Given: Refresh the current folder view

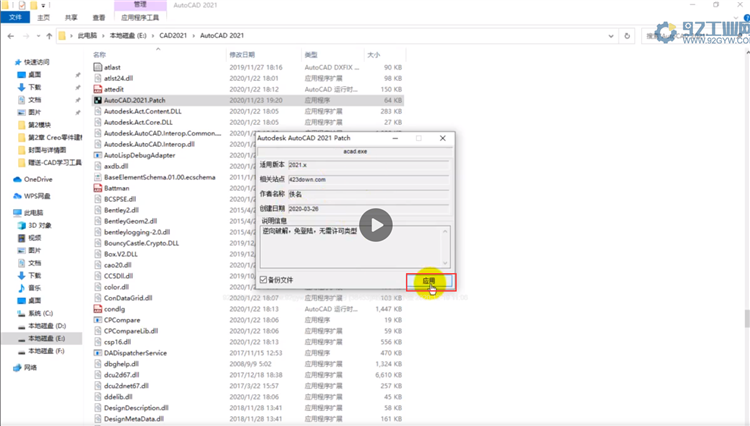Looking at the screenshot, I should coord(627,36).
